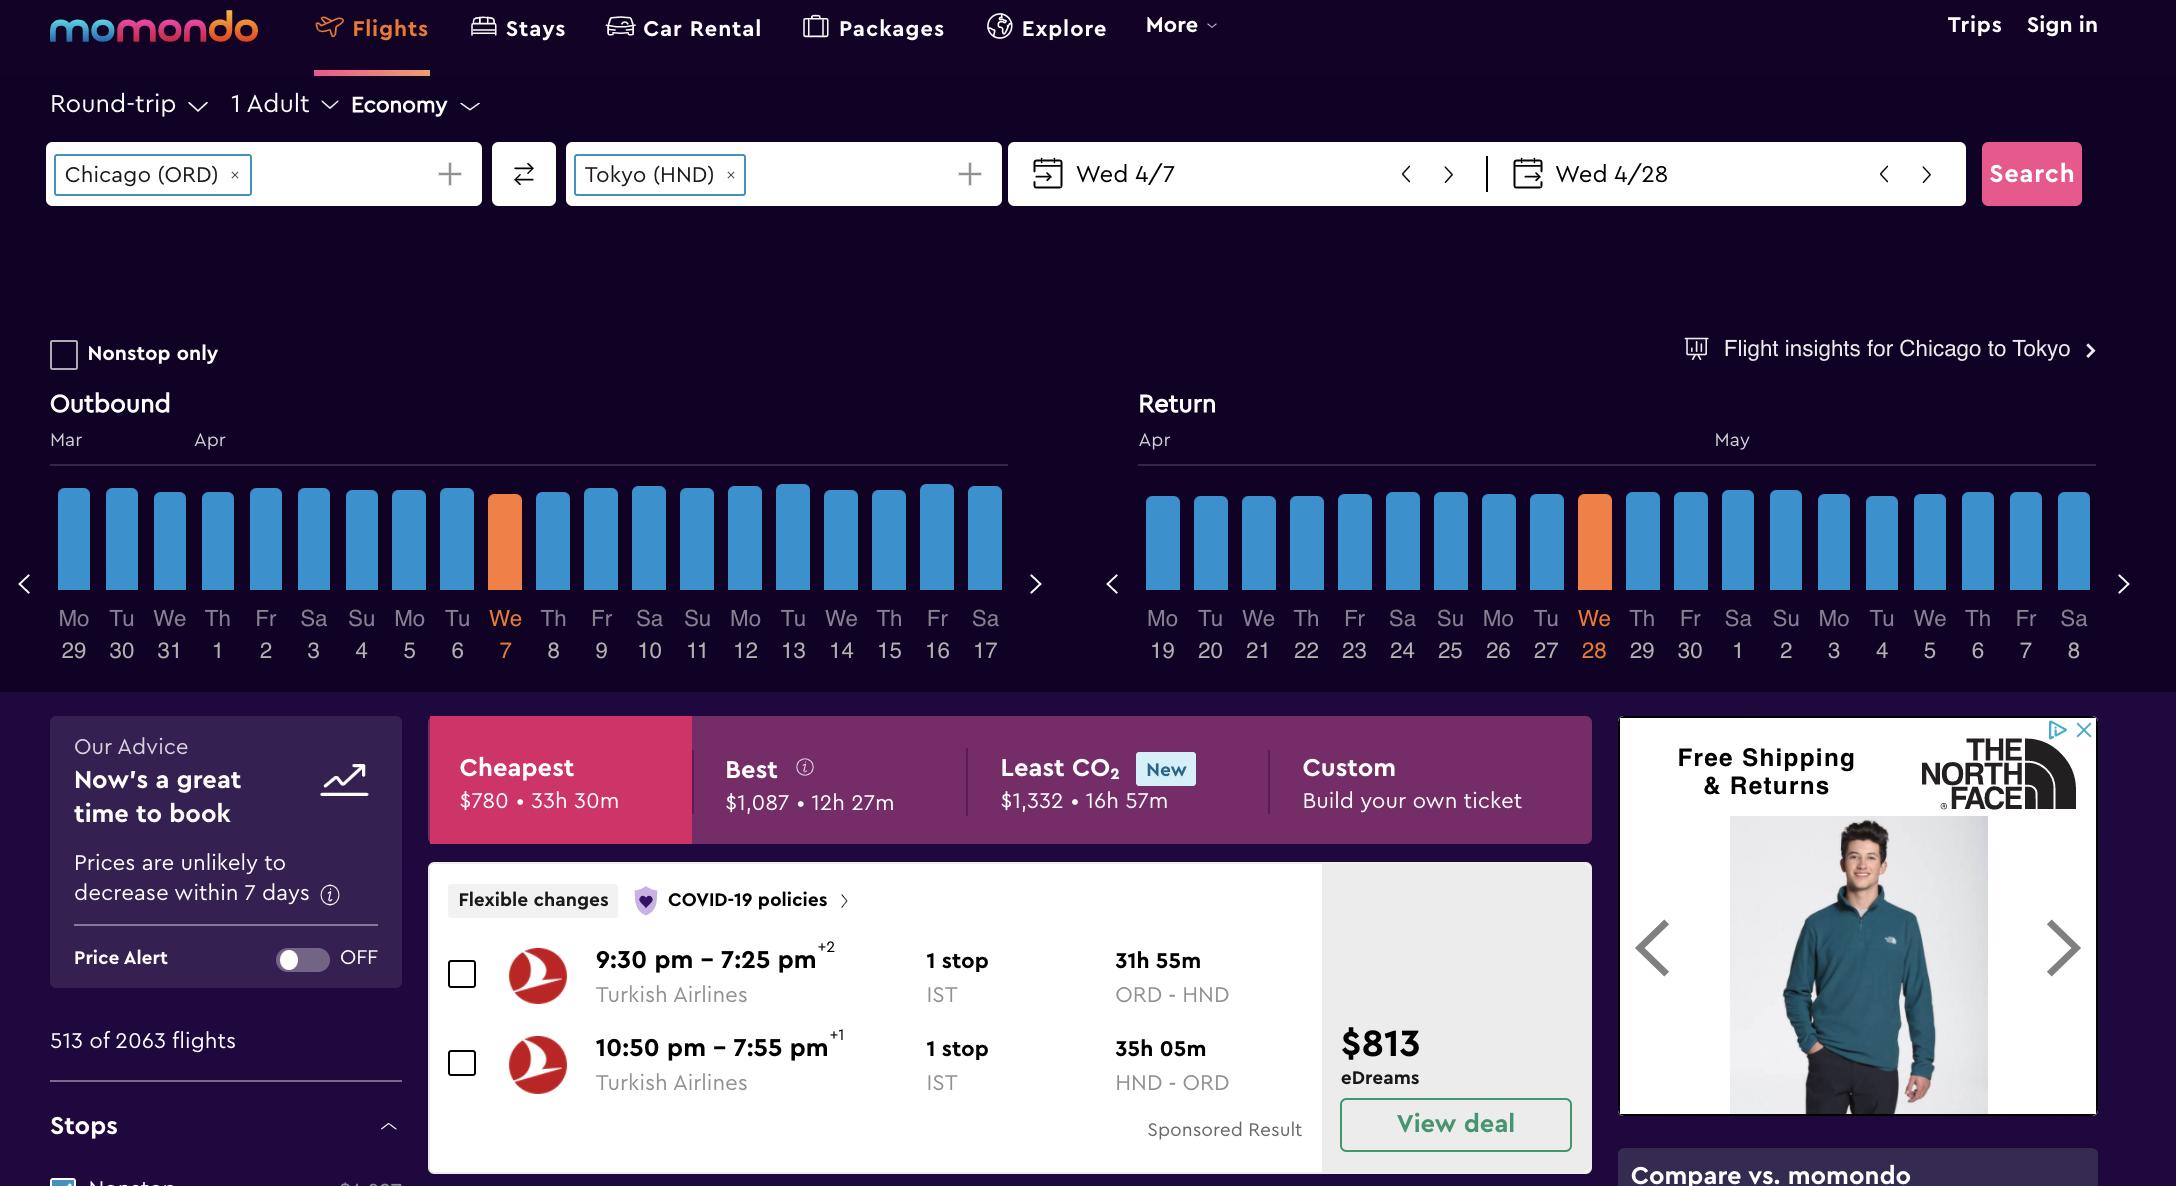The image size is (2176, 1186).
Task: Select the Best tab option
Action: pos(811,781)
